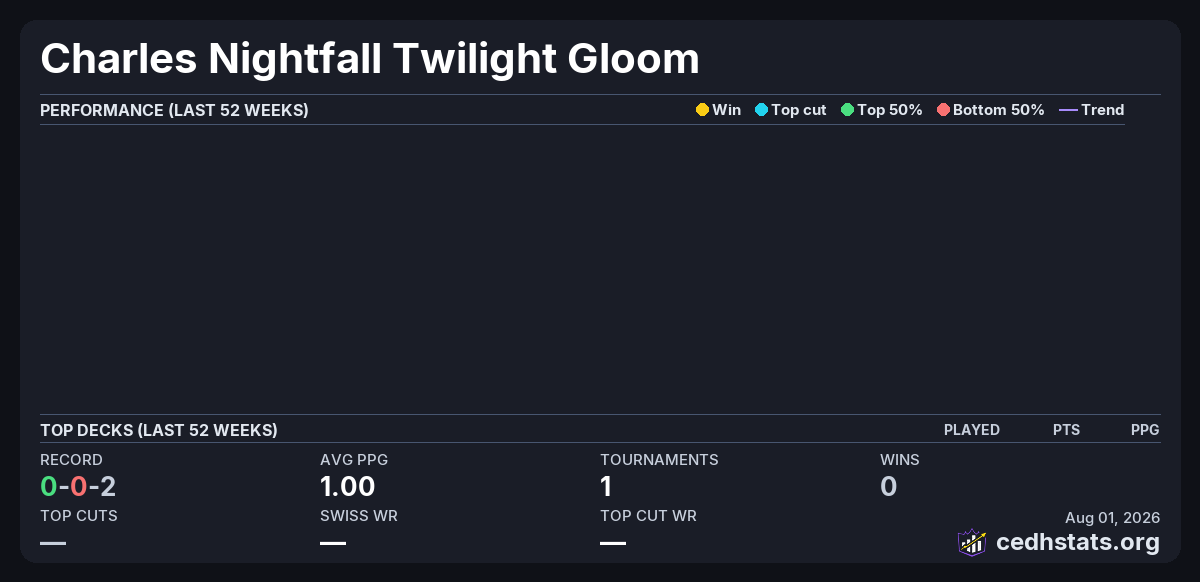Click the Top Decks (Last 52 Weeks) header
Viewport: 1200px width, 582px height.
tap(159, 430)
